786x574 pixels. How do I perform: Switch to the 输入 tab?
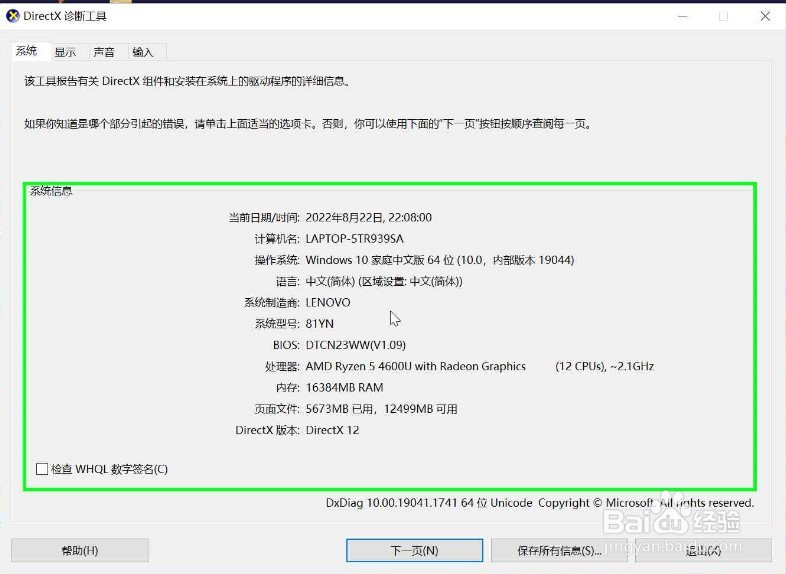(x=143, y=52)
